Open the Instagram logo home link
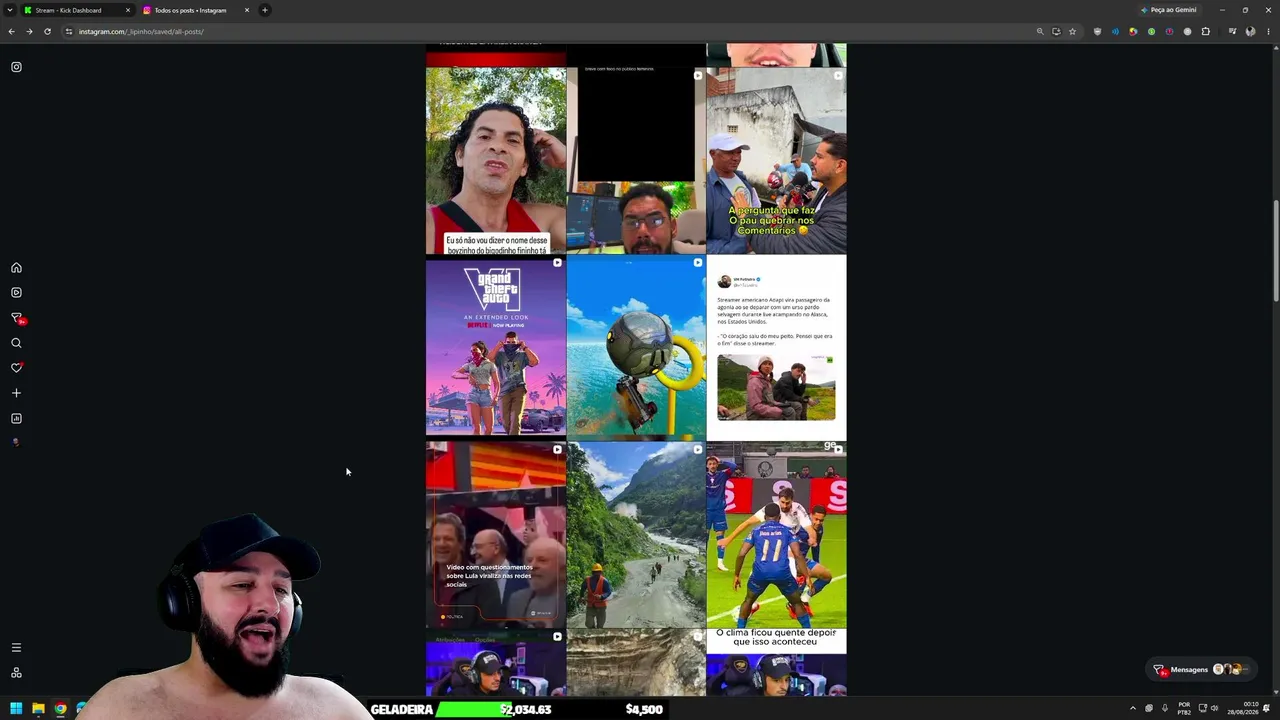This screenshot has width=1280, height=720. pos(16,67)
